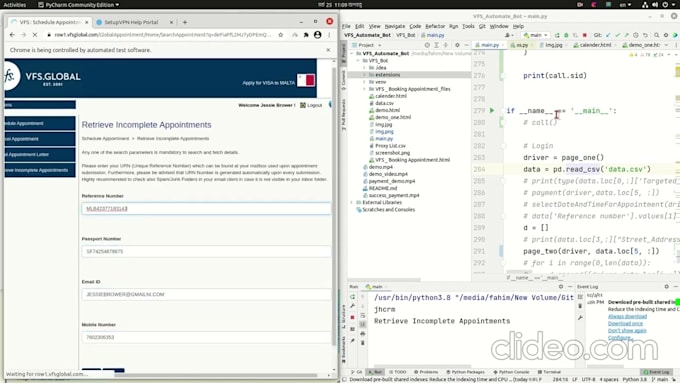
Task: Click the Git push arrow icon
Action: 626,35
